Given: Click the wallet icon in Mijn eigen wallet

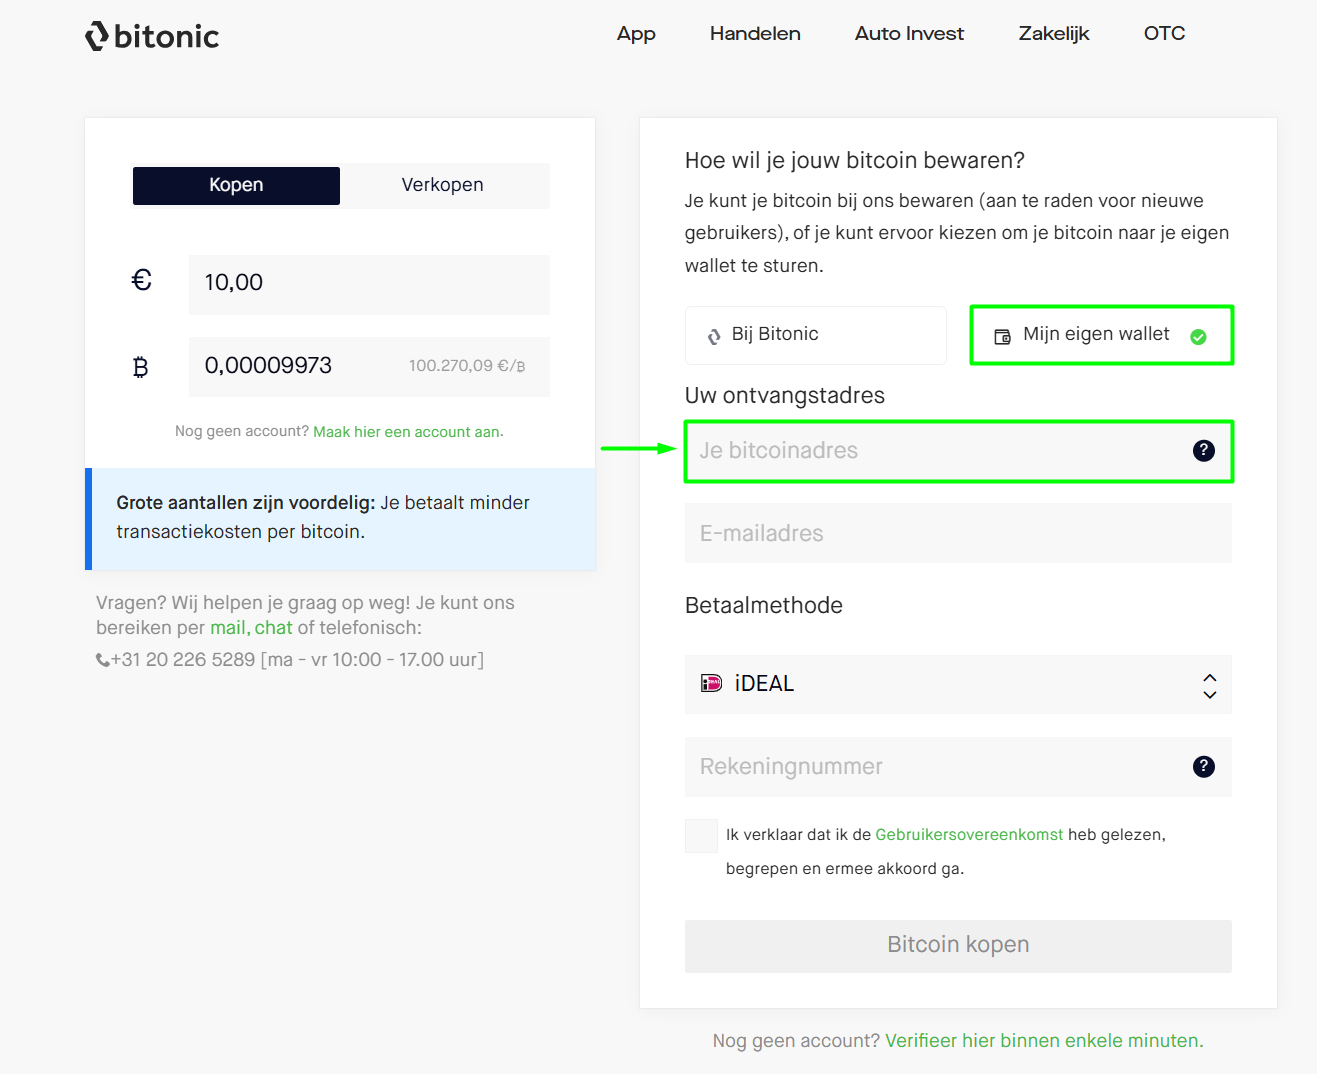Looking at the screenshot, I should pos(1002,337).
